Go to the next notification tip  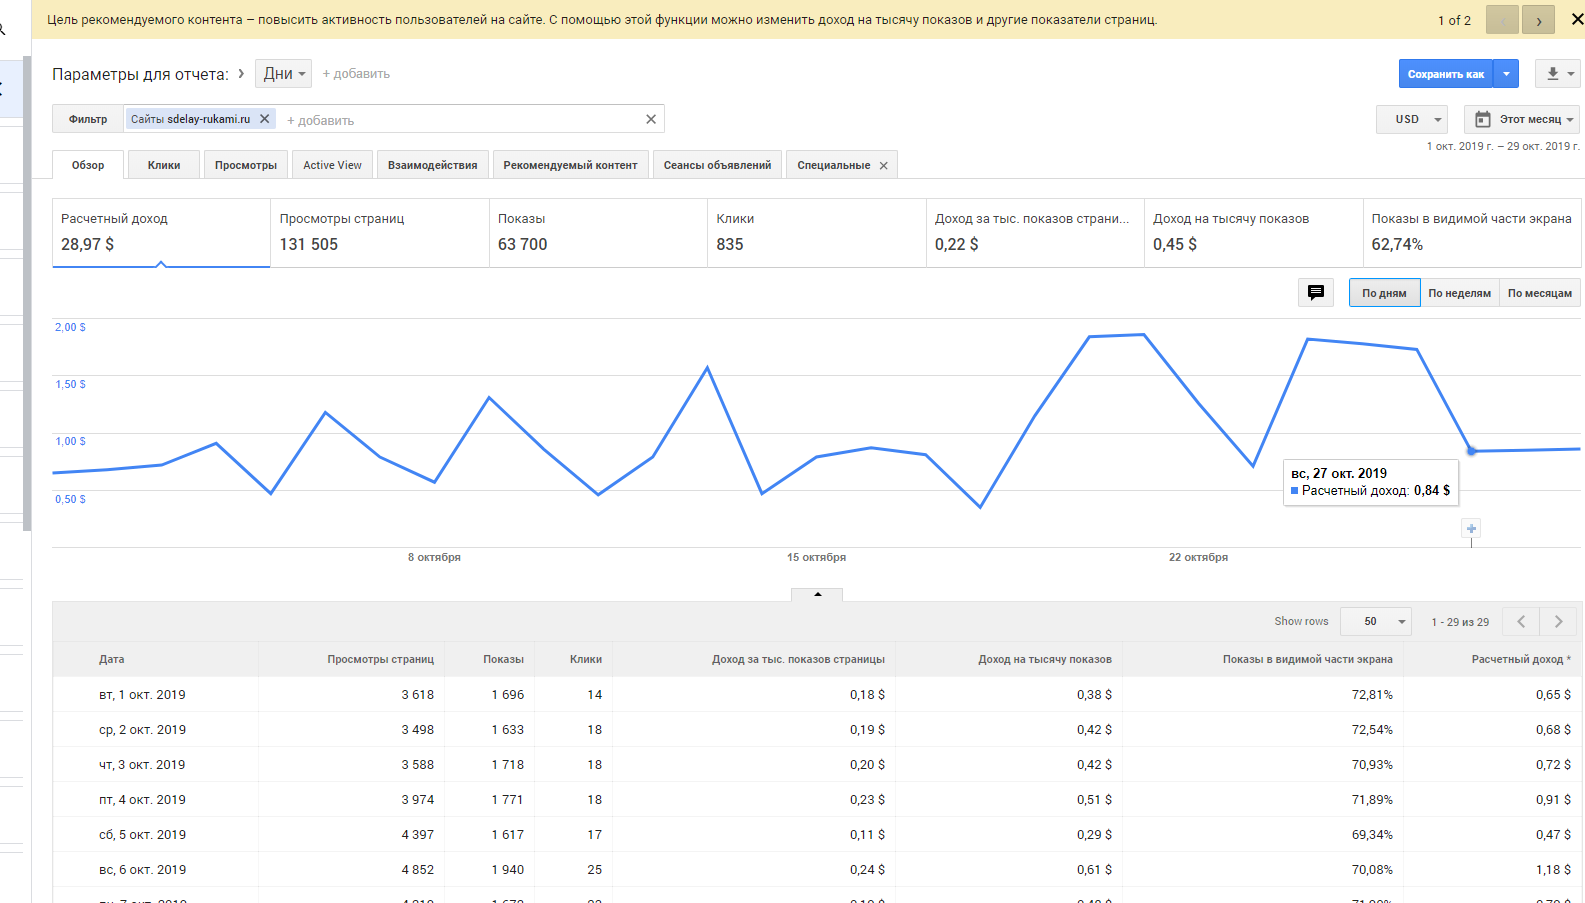(x=1538, y=20)
